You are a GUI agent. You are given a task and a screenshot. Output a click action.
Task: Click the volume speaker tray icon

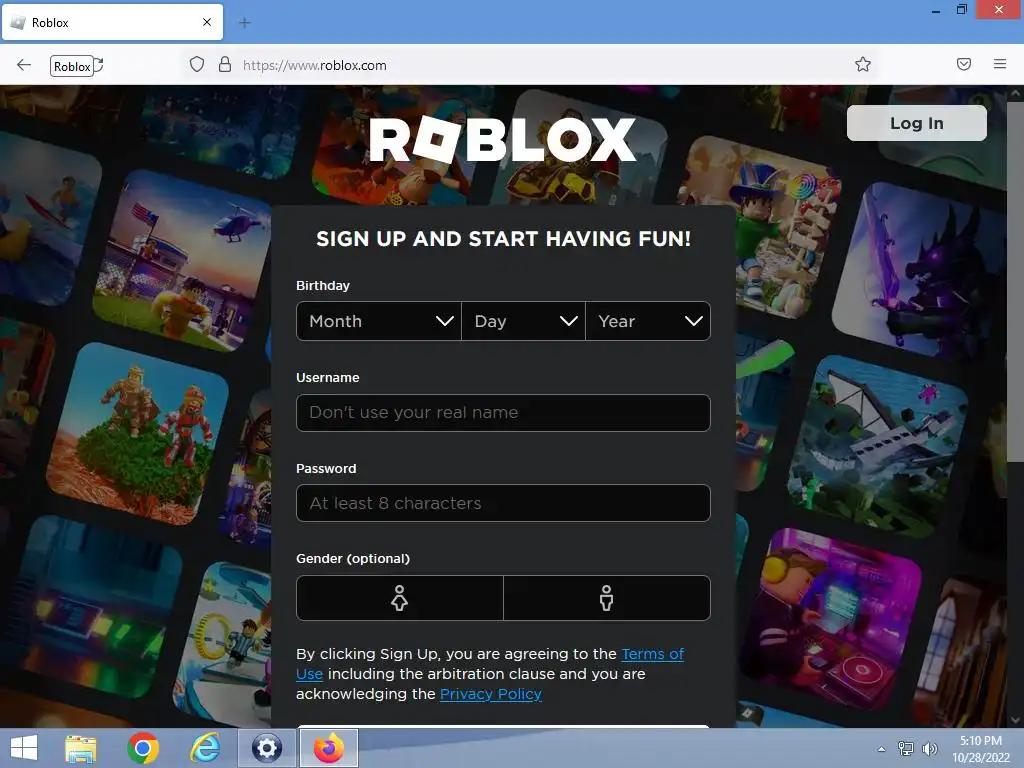coord(929,749)
